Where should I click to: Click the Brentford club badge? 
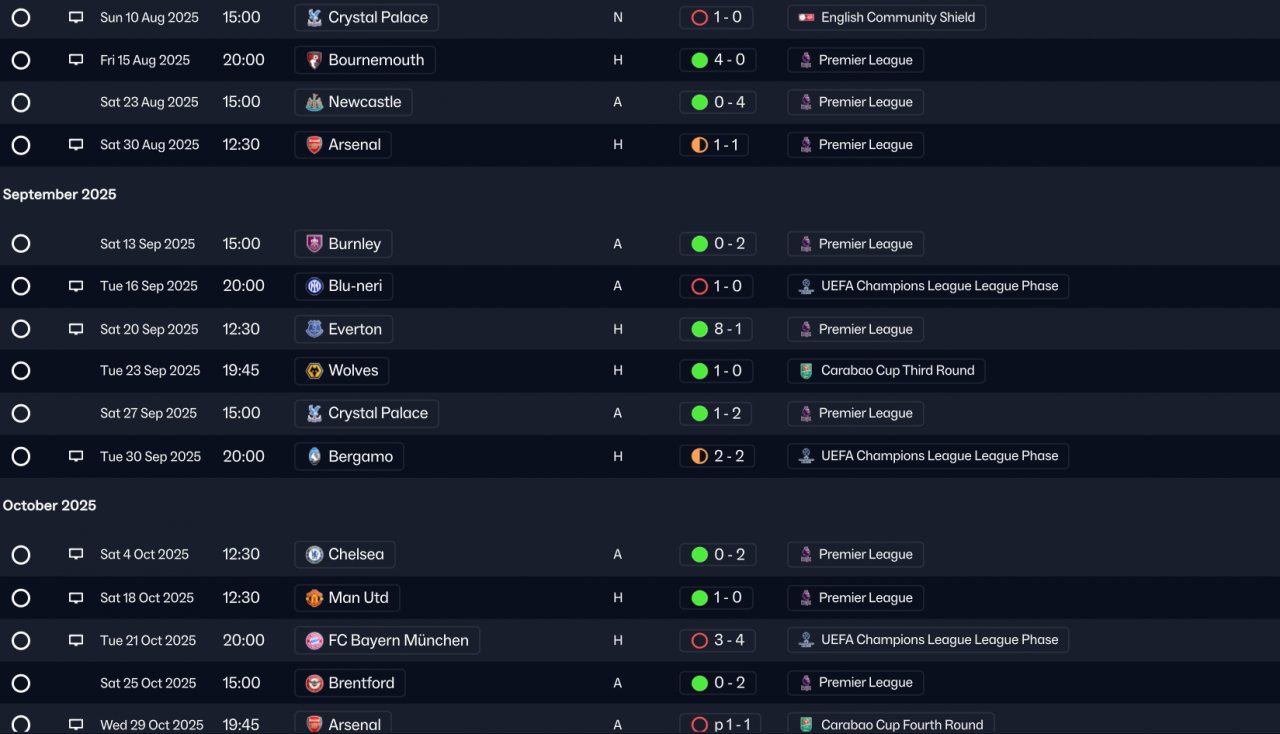(x=314, y=684)
